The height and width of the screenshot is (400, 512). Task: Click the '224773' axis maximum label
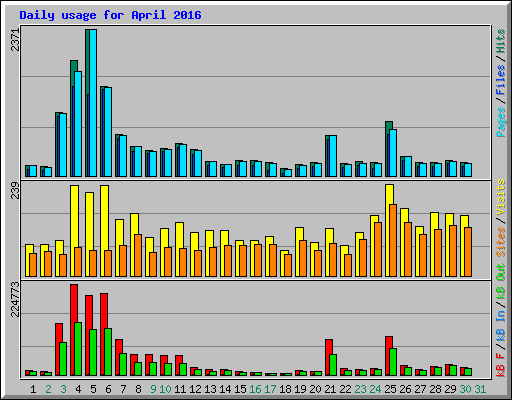coord(15,300)
